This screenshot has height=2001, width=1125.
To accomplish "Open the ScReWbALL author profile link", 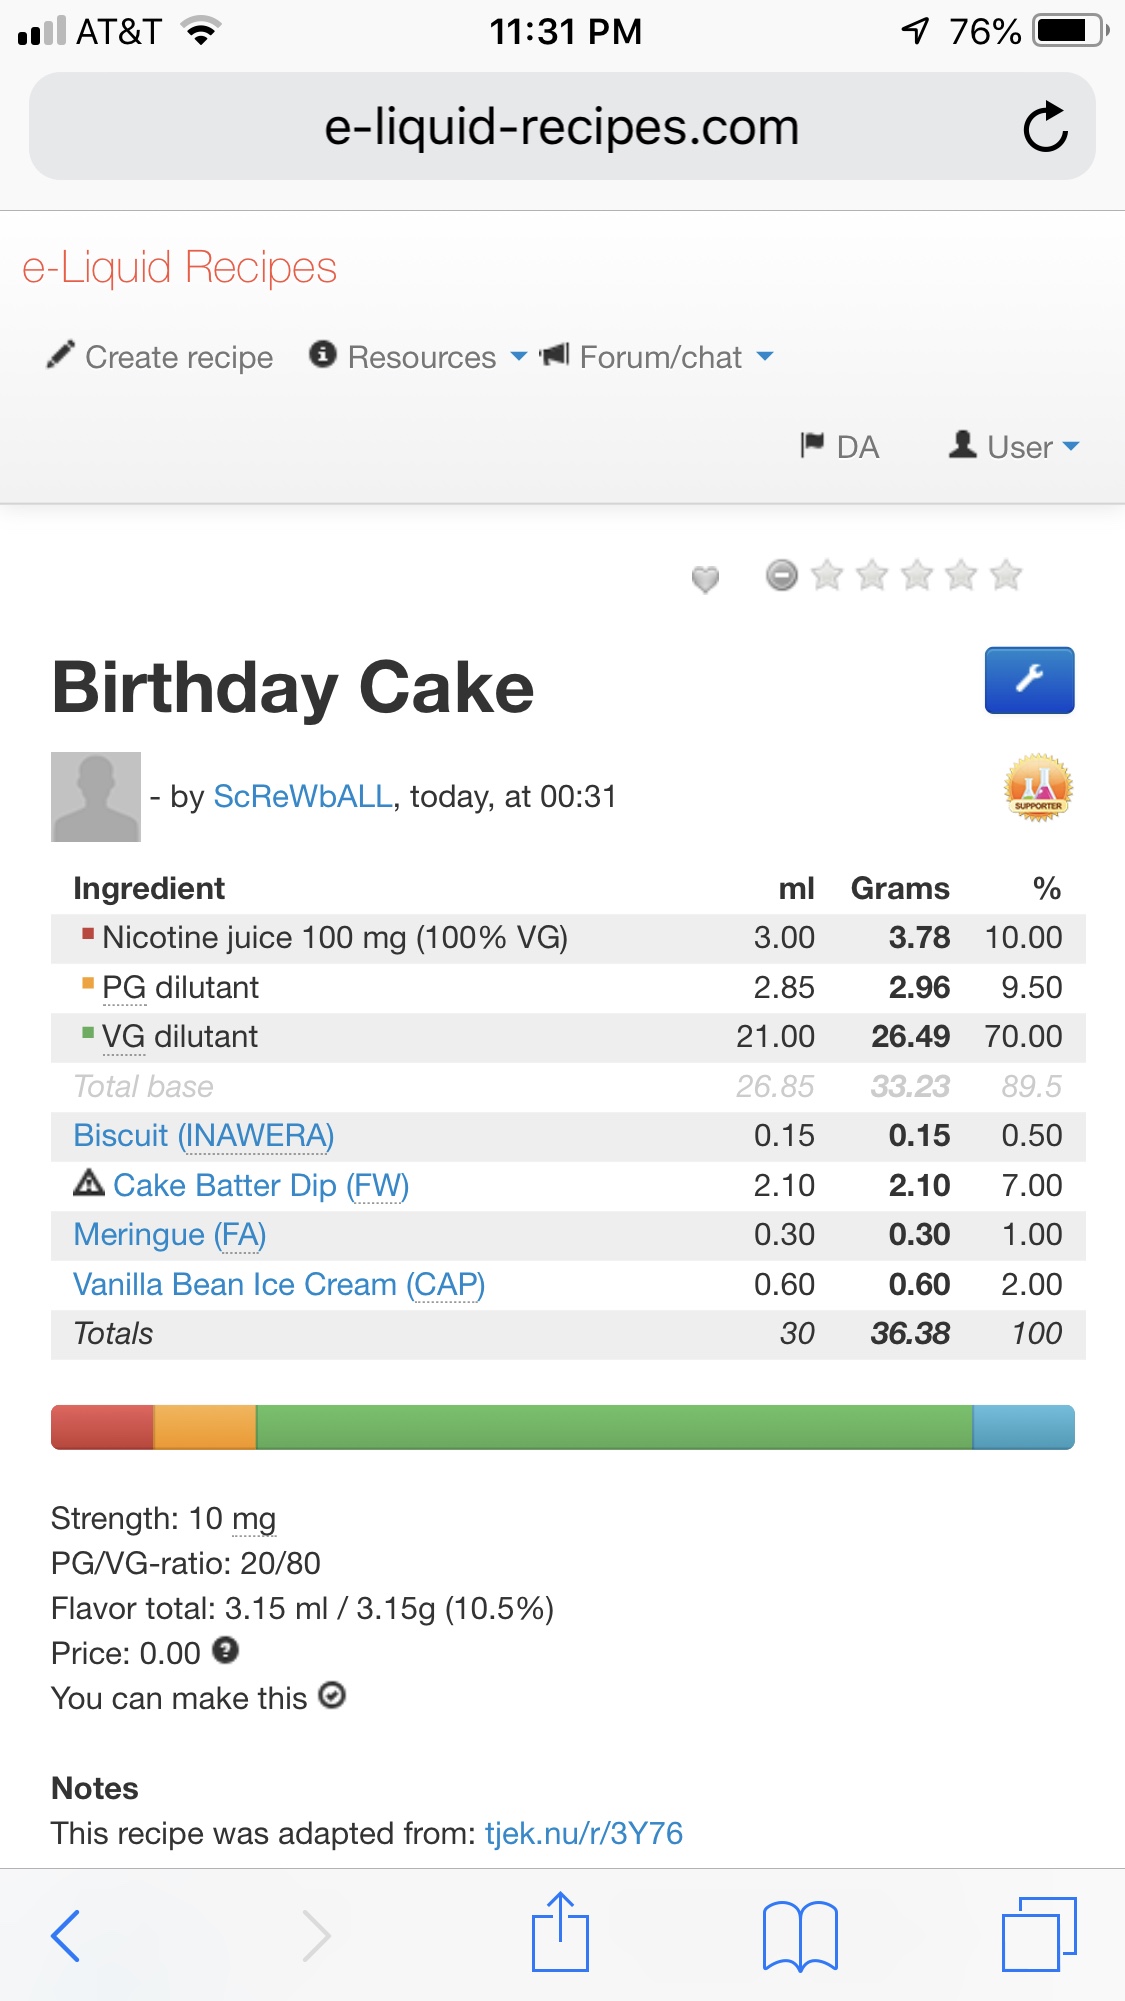I will (303, 796).
